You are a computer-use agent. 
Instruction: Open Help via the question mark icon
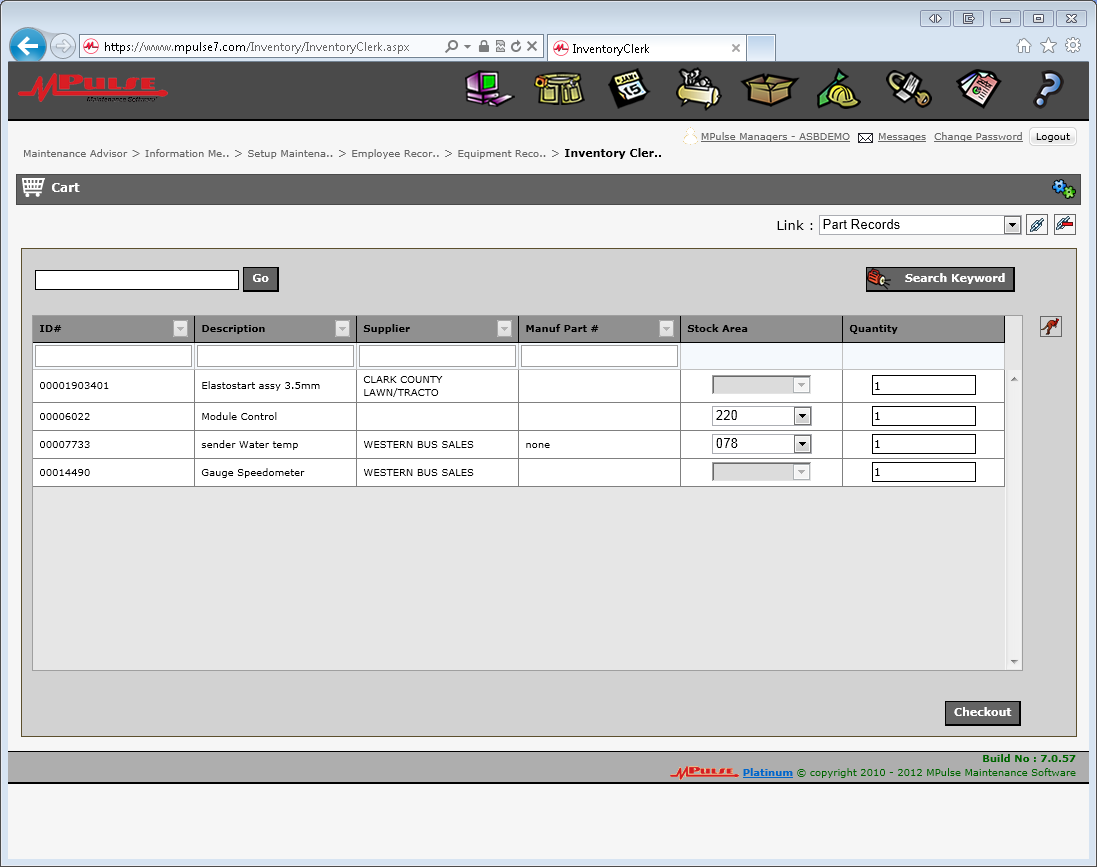tap(1047, 90)
